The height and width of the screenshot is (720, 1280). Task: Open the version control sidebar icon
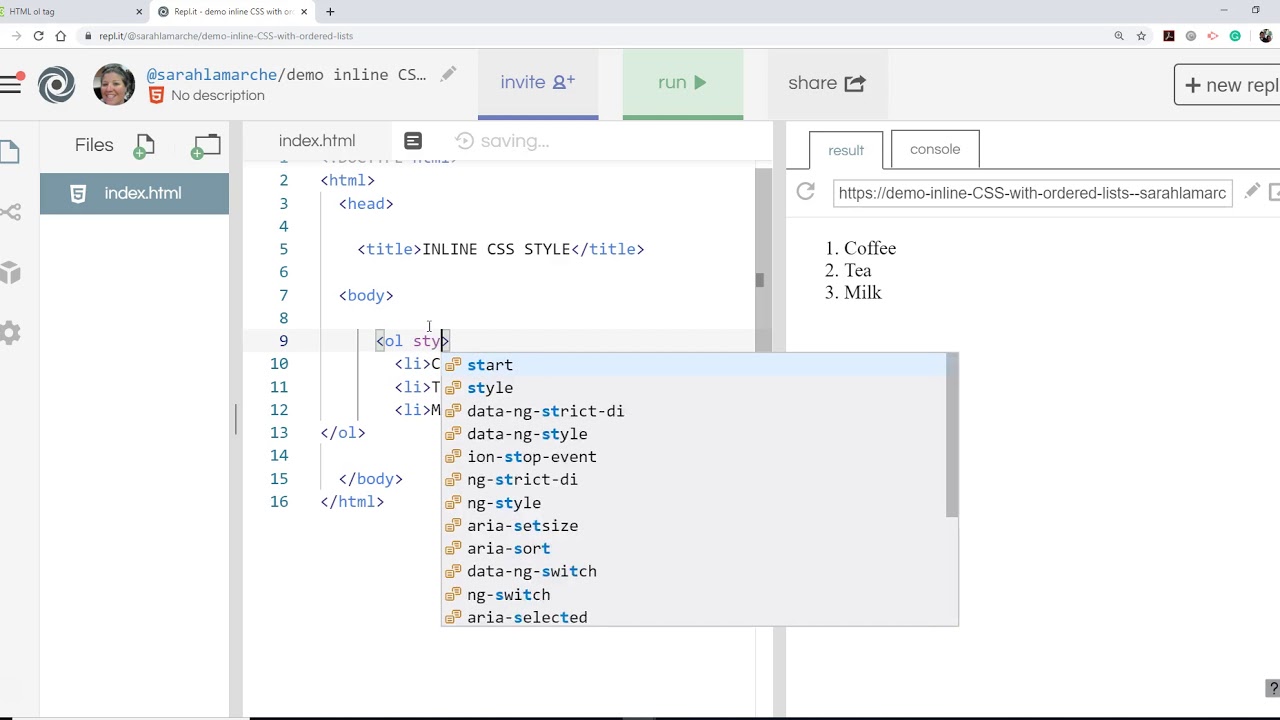click(10, 212)
